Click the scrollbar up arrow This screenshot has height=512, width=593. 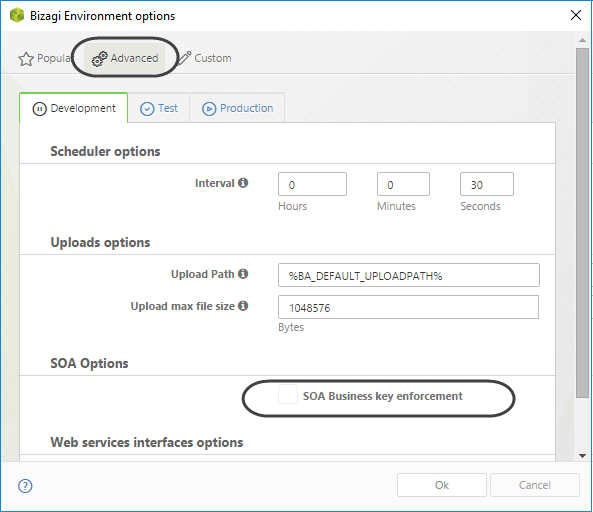click(x=582, y=40)
